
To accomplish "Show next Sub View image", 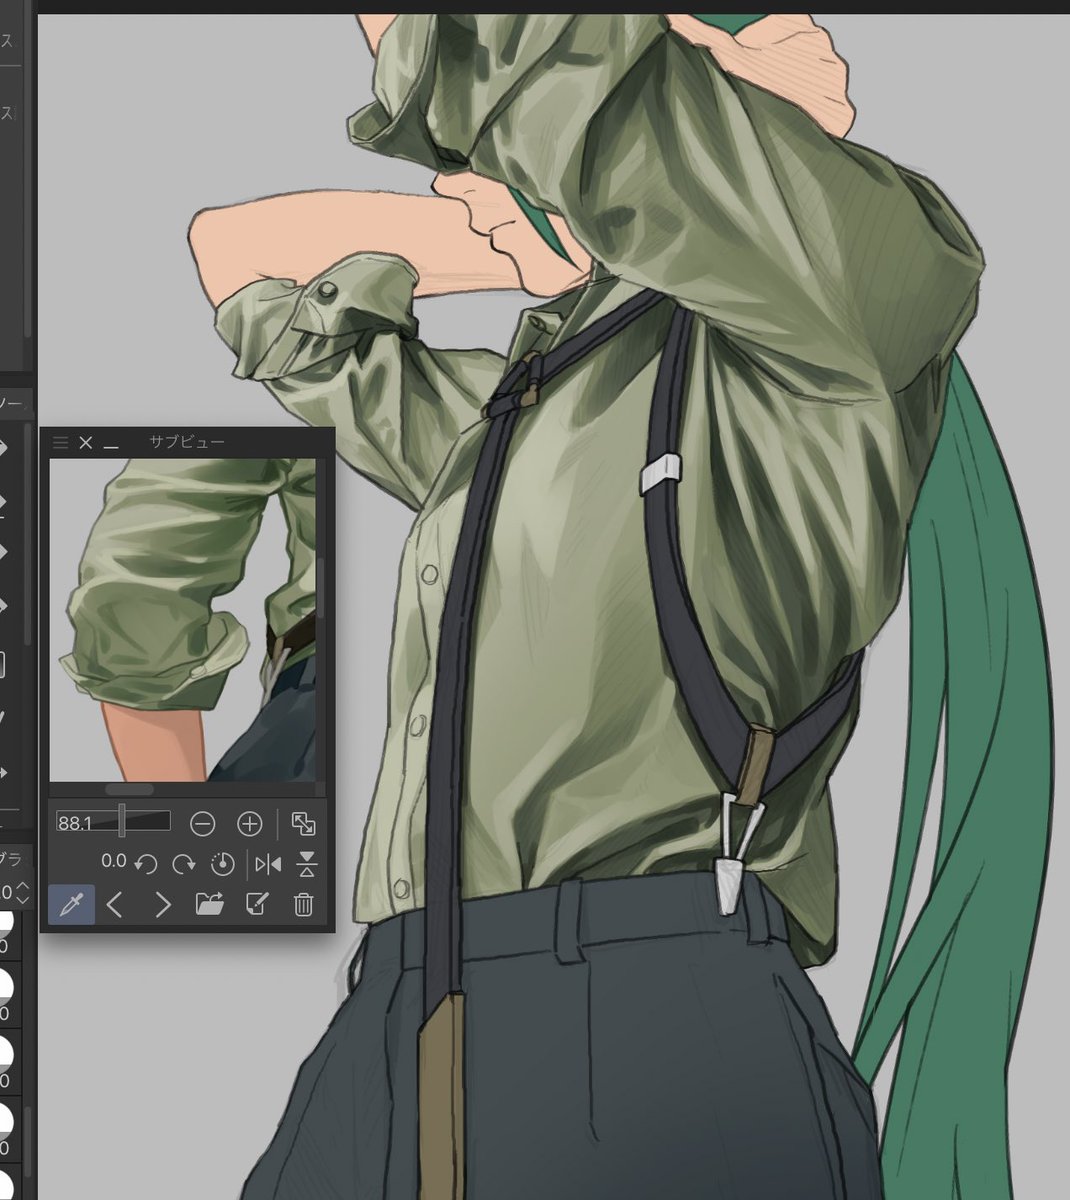I will pos(162,906).
